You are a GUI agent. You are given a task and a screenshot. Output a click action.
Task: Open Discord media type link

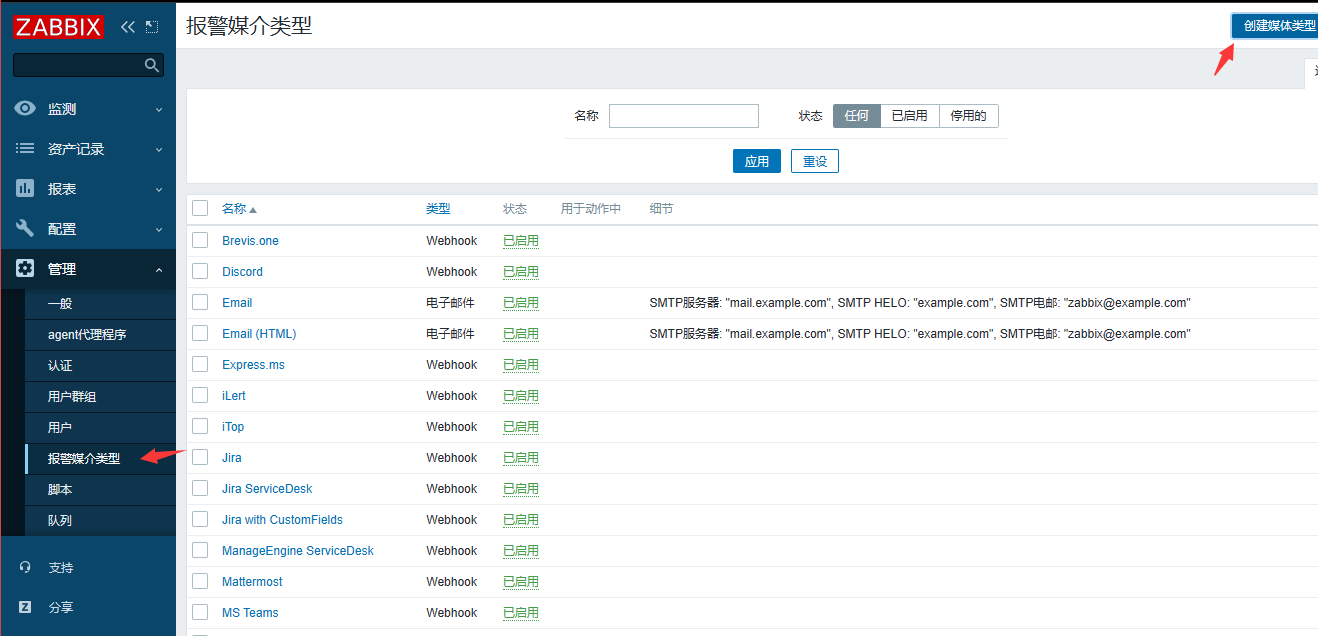(242, 271)
